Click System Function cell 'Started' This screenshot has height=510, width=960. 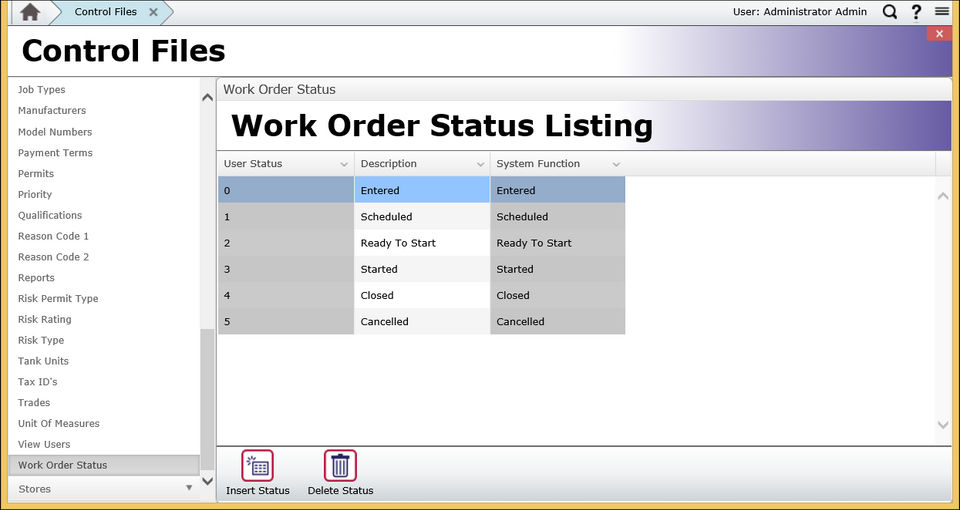pyautogui.click(x=558, y=269)
